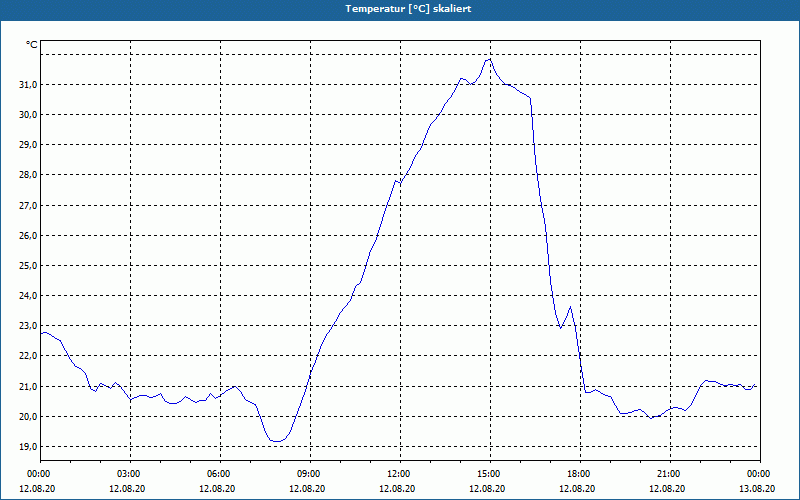Click the 25,0 y-axis label
800x500 pixels.
coord(28,266)
